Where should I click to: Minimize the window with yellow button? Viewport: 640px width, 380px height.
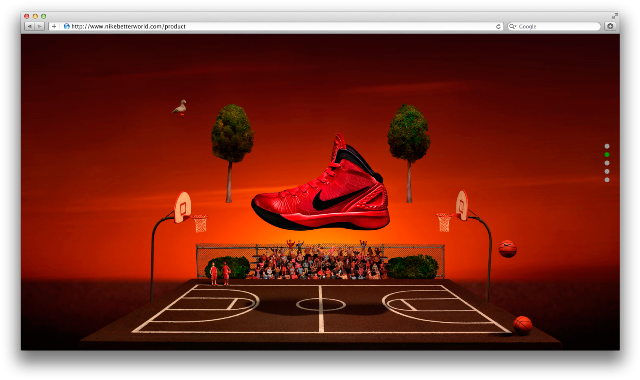point(35,16)
